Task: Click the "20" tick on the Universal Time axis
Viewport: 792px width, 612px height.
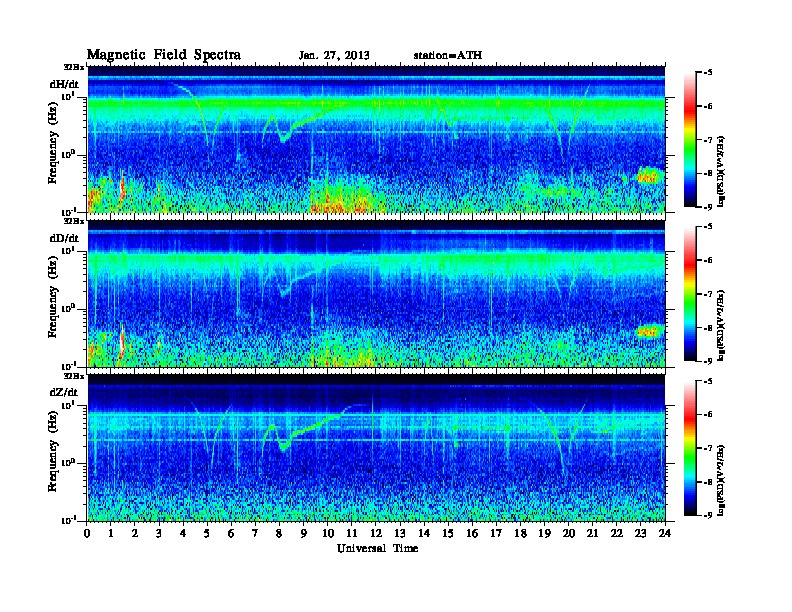Action: 569,533
